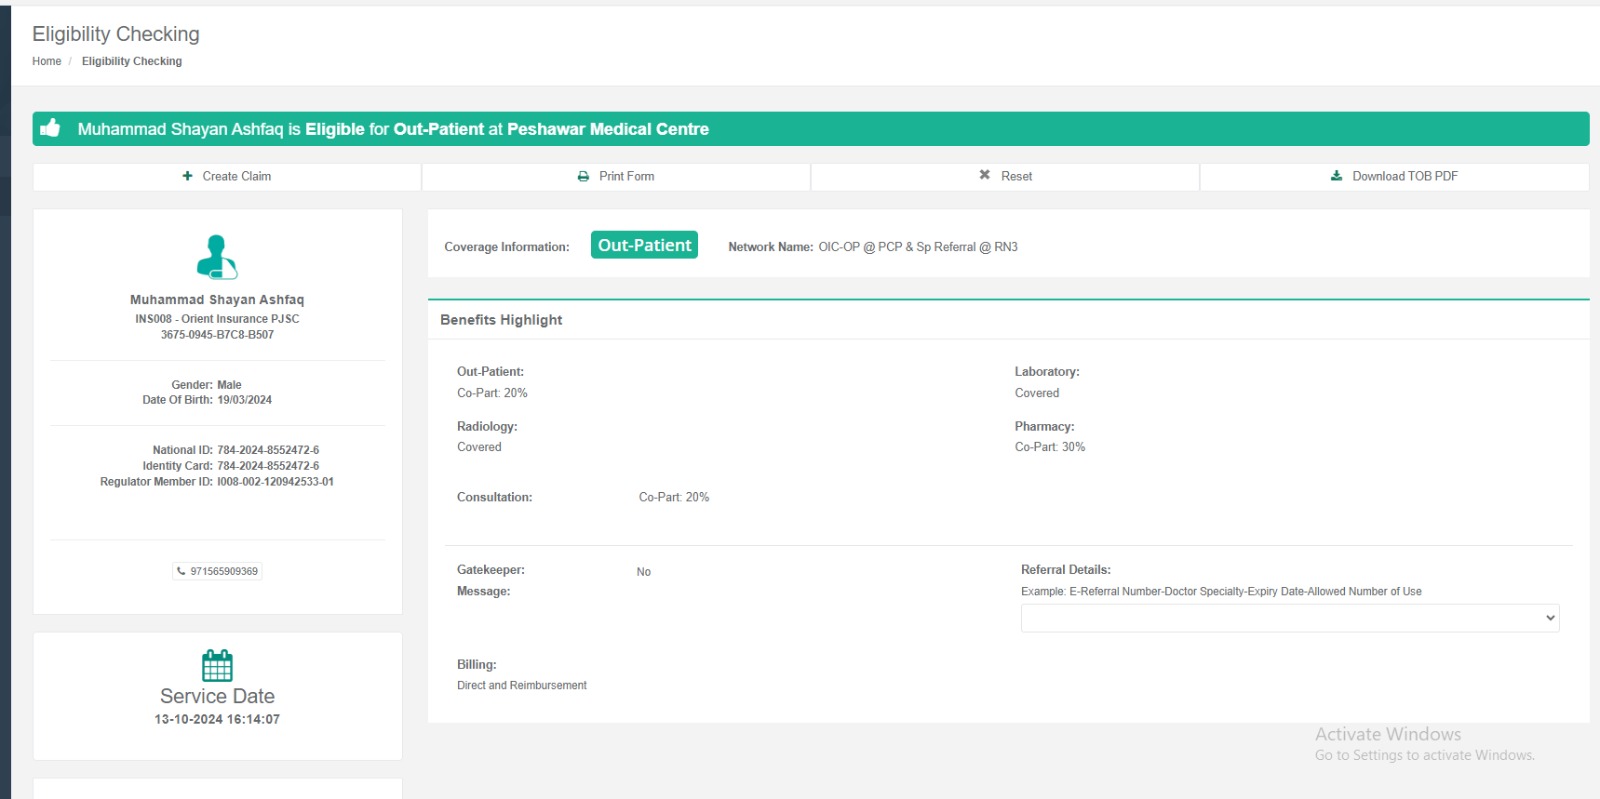Click the Eligibility Checking page title

(116, 34)
